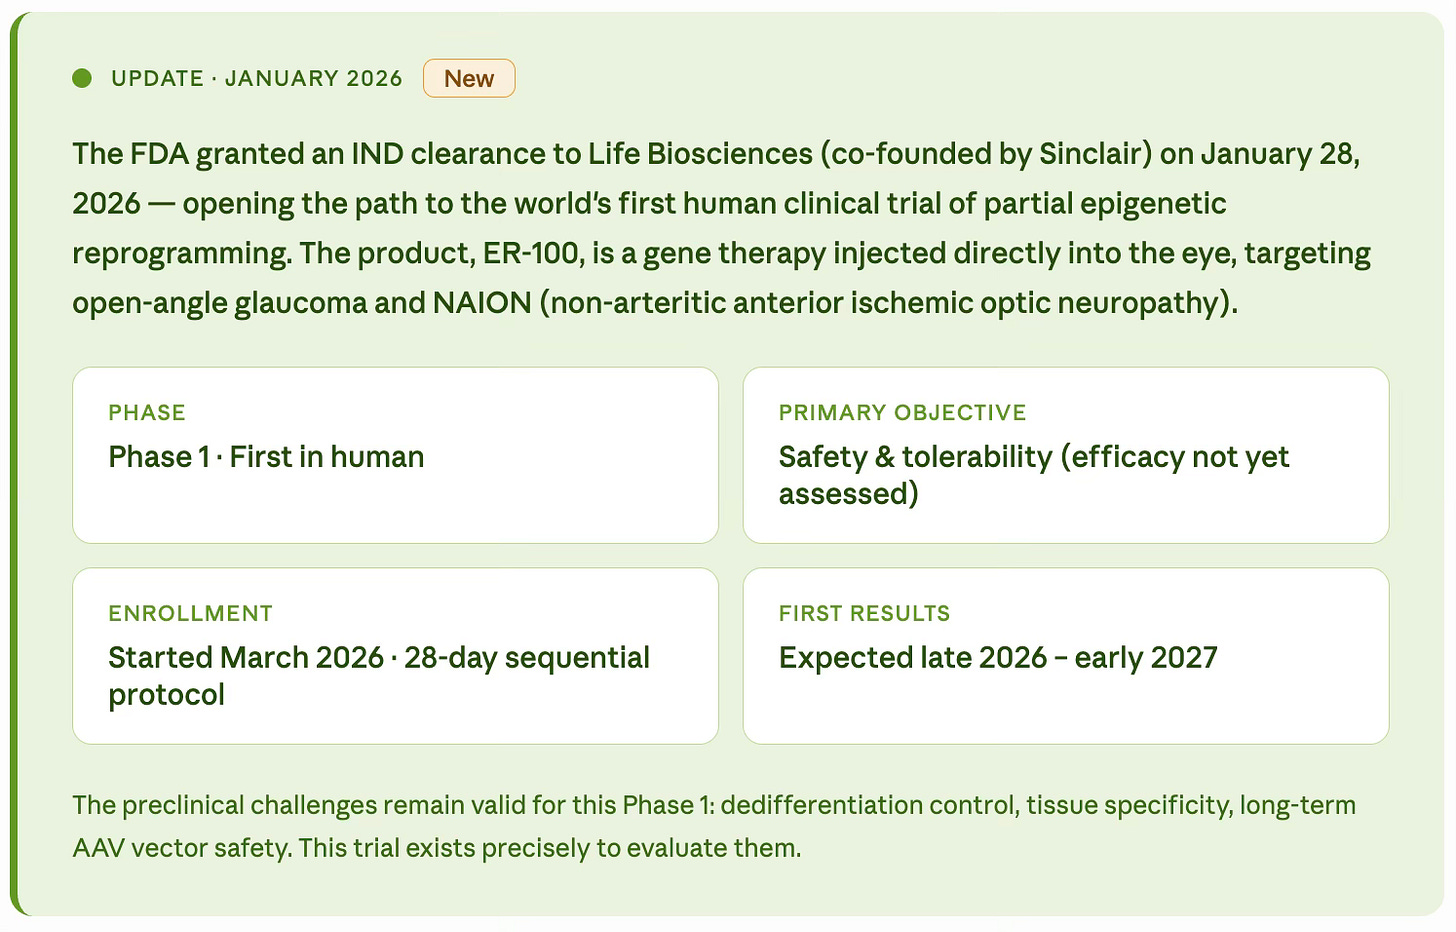Click the green status dot icon

82,78
